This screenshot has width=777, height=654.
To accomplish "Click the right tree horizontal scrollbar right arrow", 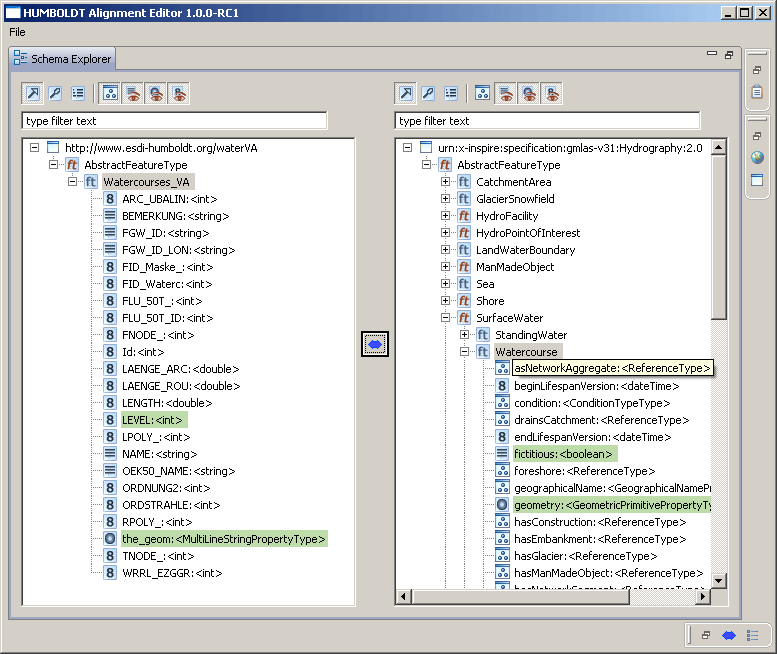I will [703, 597].
